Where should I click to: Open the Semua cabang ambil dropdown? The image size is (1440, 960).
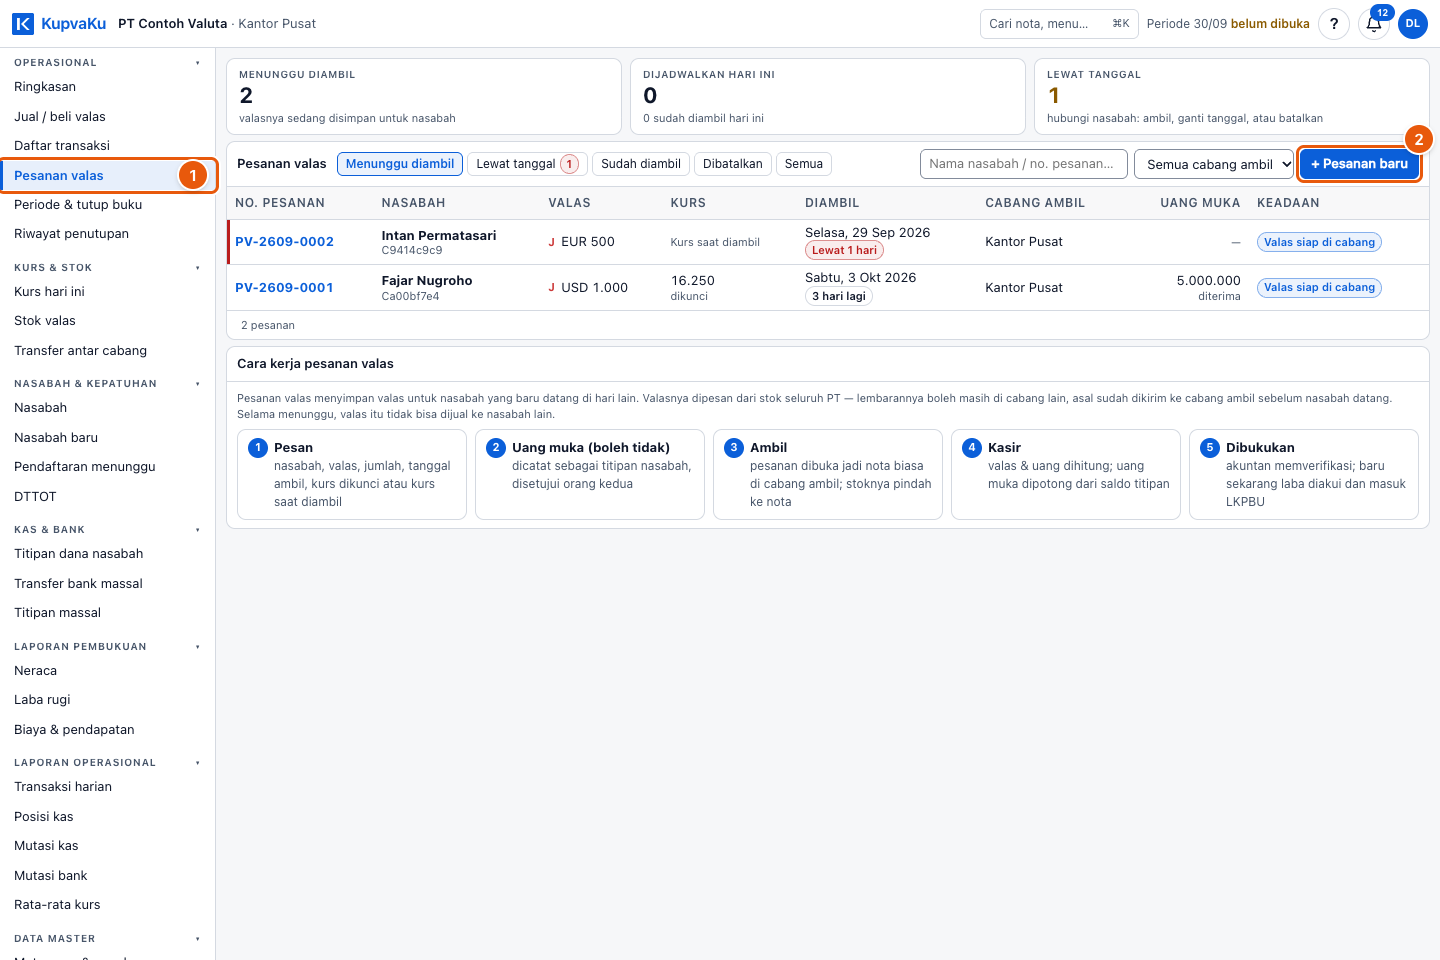click(1214, 164)
